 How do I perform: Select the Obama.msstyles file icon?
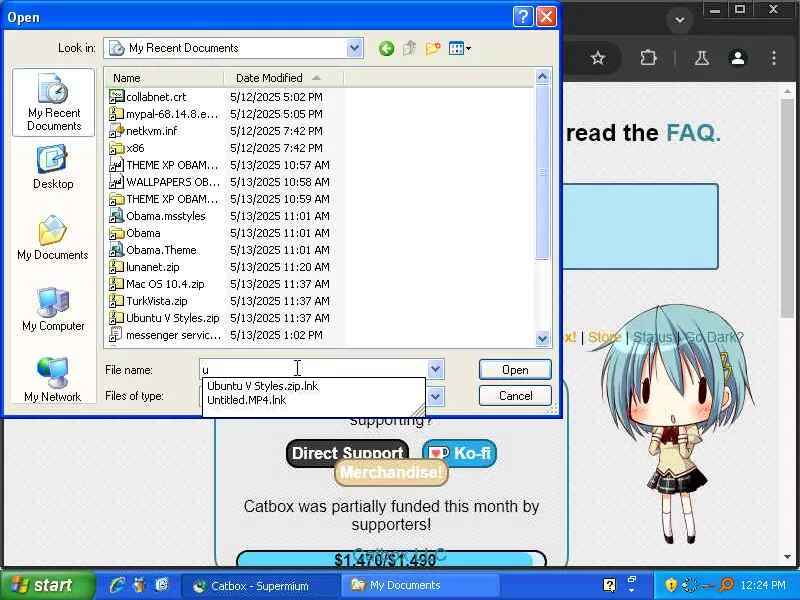pyautogui.click(x=116, y=216)
